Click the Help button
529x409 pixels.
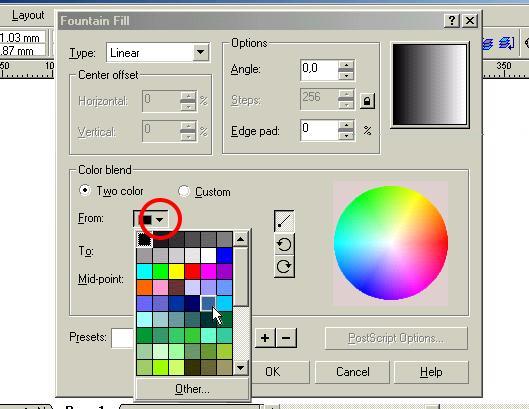coord(431,372)
